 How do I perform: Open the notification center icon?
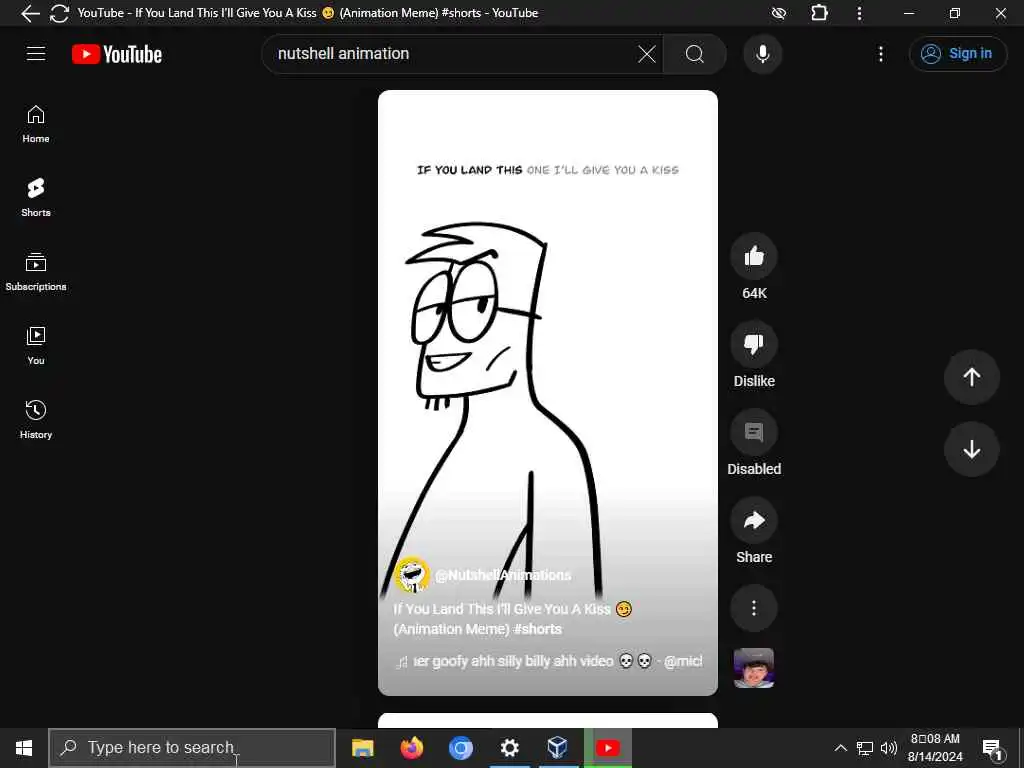click(x=992, y=748)
